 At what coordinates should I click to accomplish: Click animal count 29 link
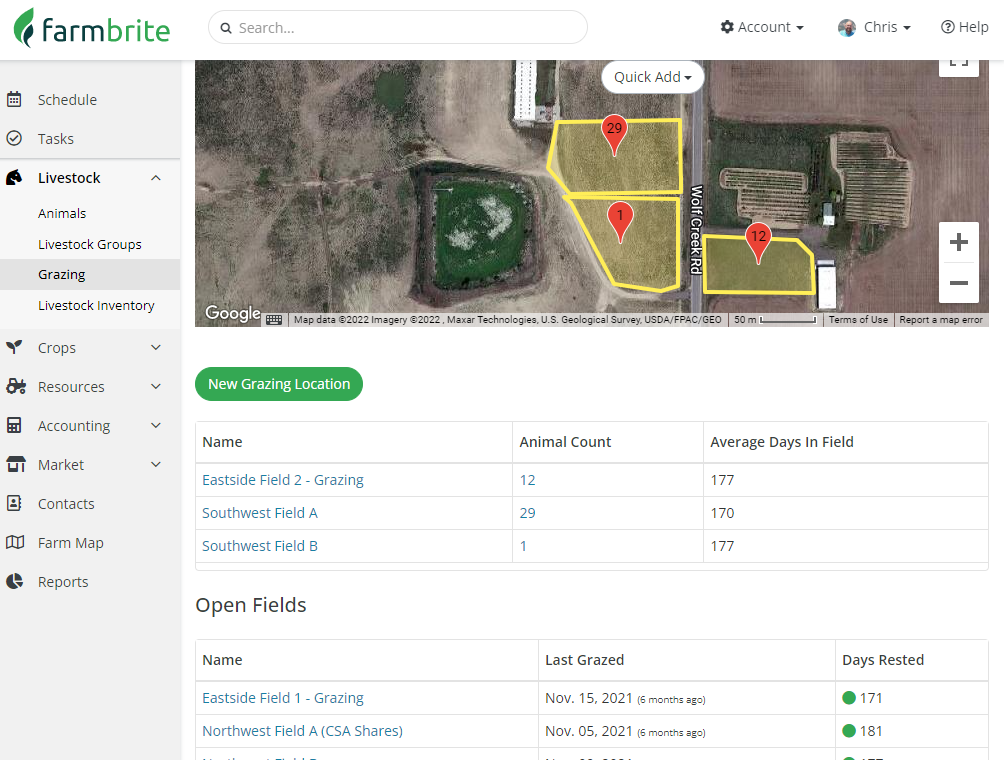[528, 513]
